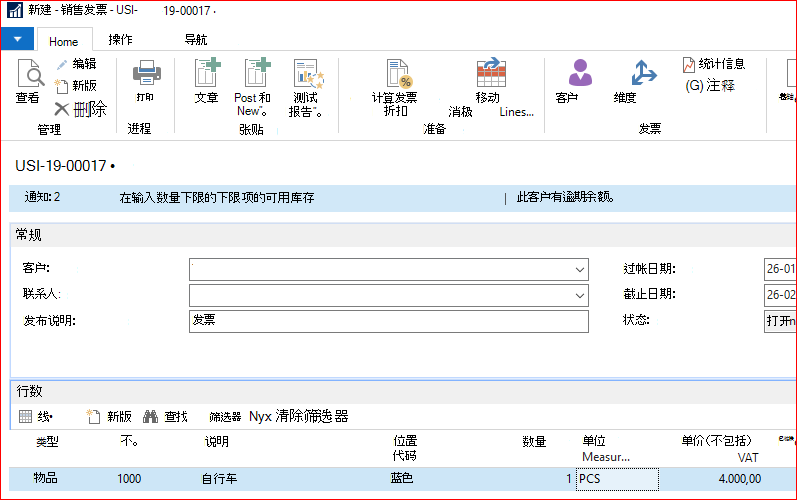Select the PCS unit of measure cell
797x500 pixels.
coord(617,479)
